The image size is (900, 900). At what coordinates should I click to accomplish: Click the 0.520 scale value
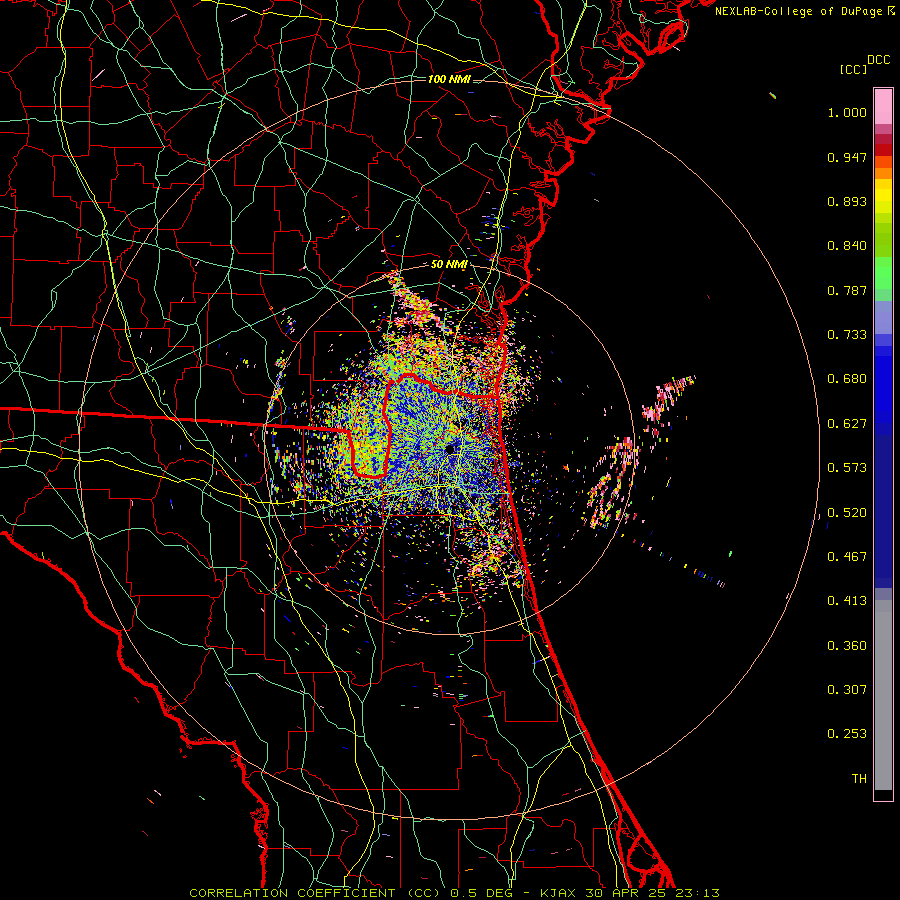[847, 513]
